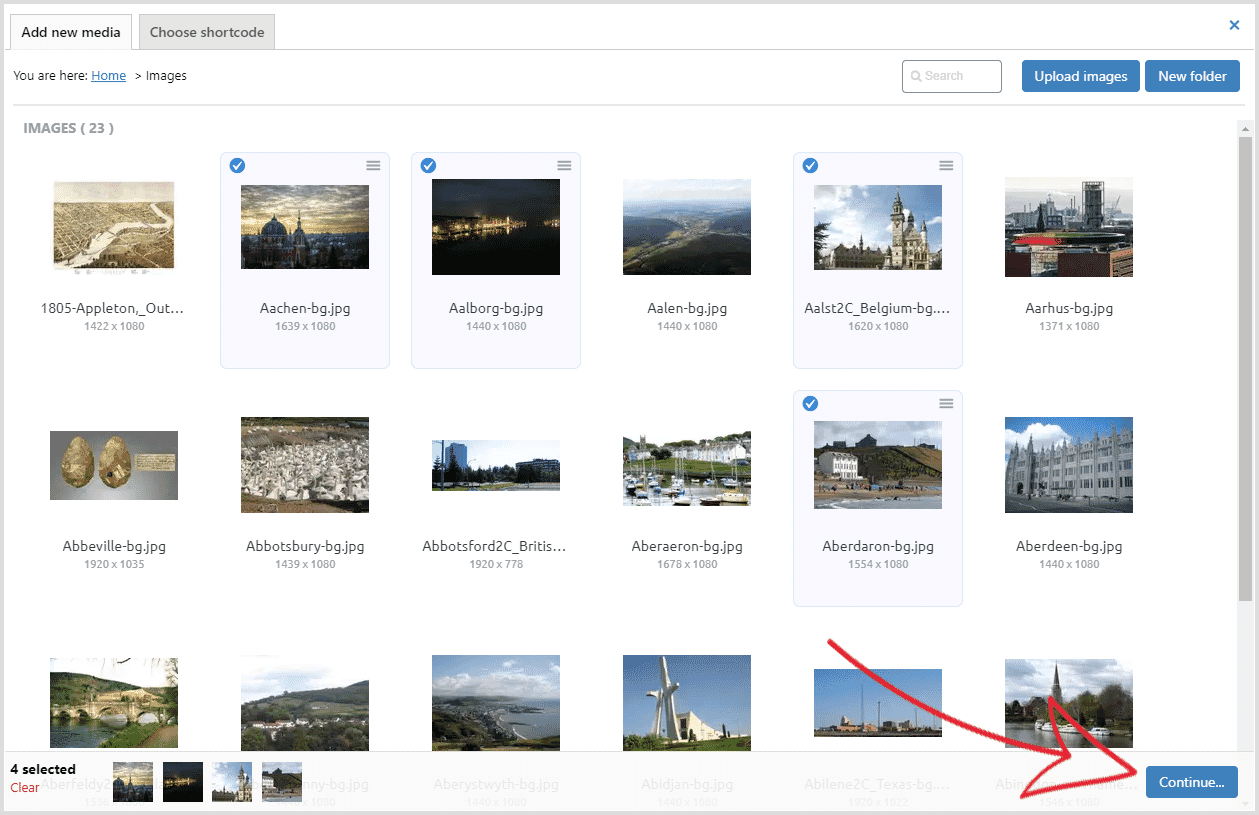Focus the Search field
Viewport: 1259px width, 815px height.
952,76
